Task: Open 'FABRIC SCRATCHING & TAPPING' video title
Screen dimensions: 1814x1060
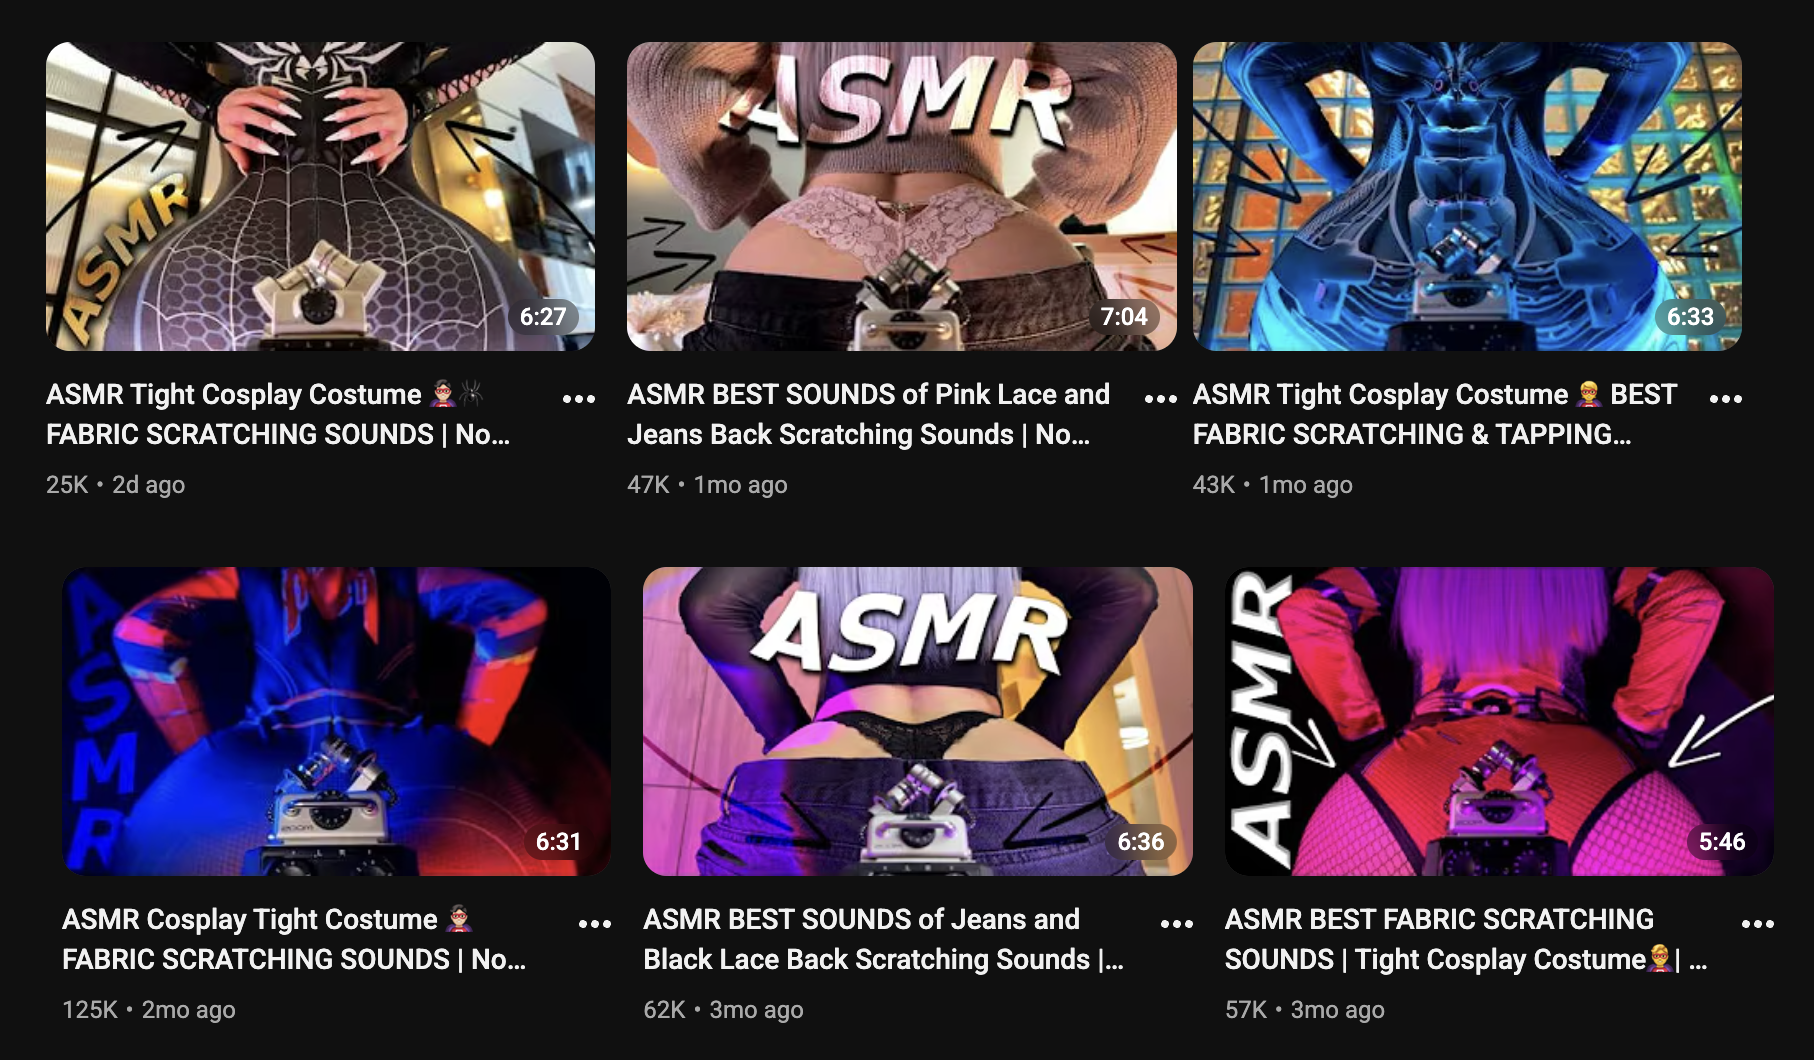Action: point(1435,414)
